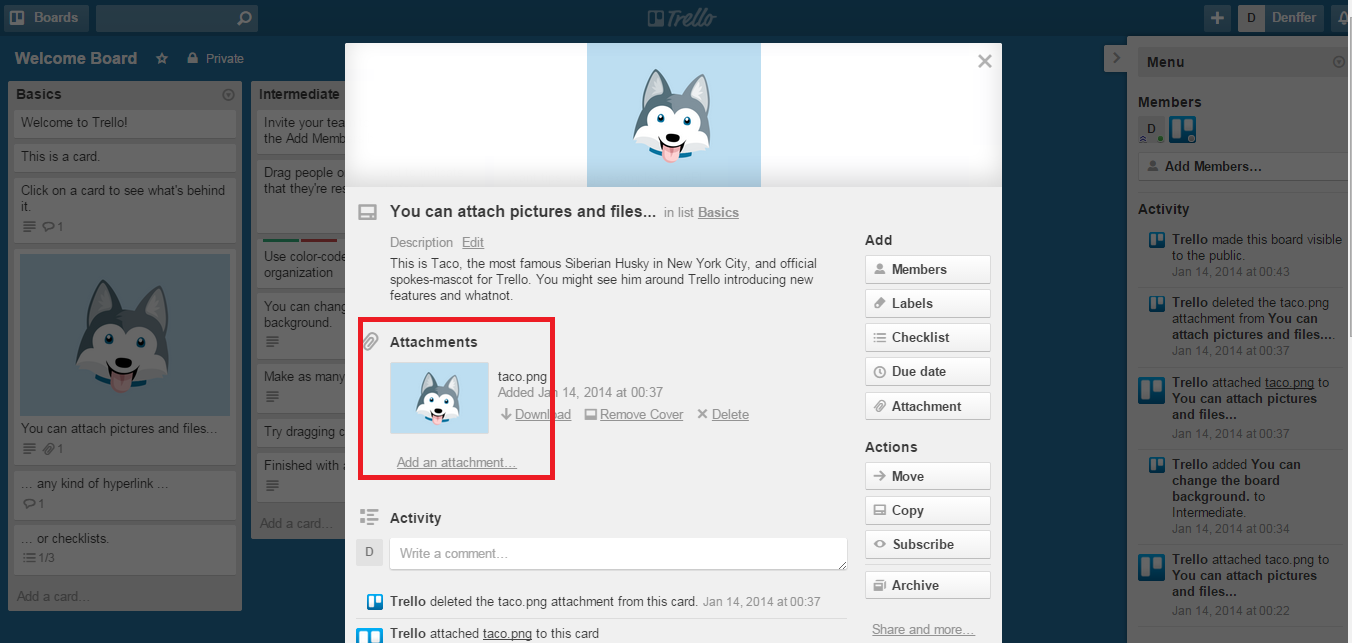Image resolution: width=1352 pixels, height=643 pixels.
Task: Click the Activity heading icon in card
Action: point(368,517)
